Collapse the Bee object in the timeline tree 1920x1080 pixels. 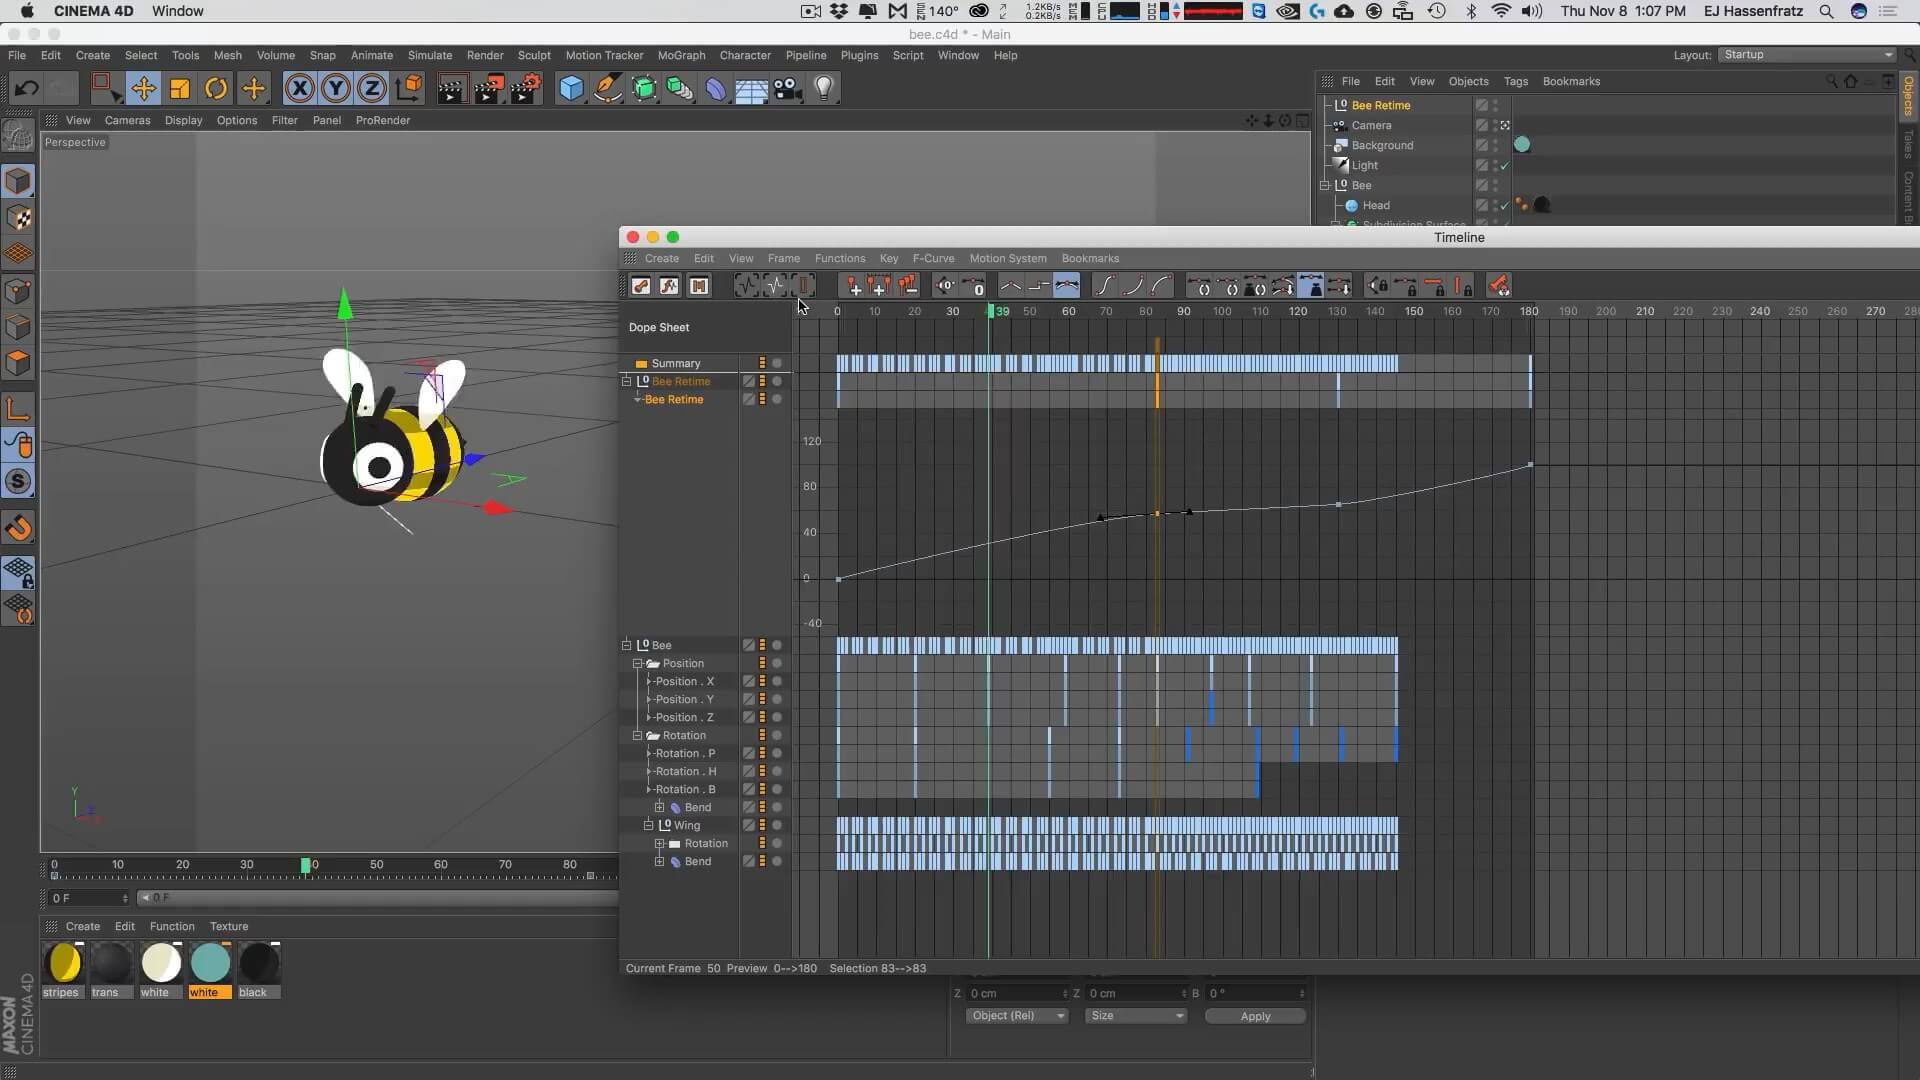(x=627, y=645)
